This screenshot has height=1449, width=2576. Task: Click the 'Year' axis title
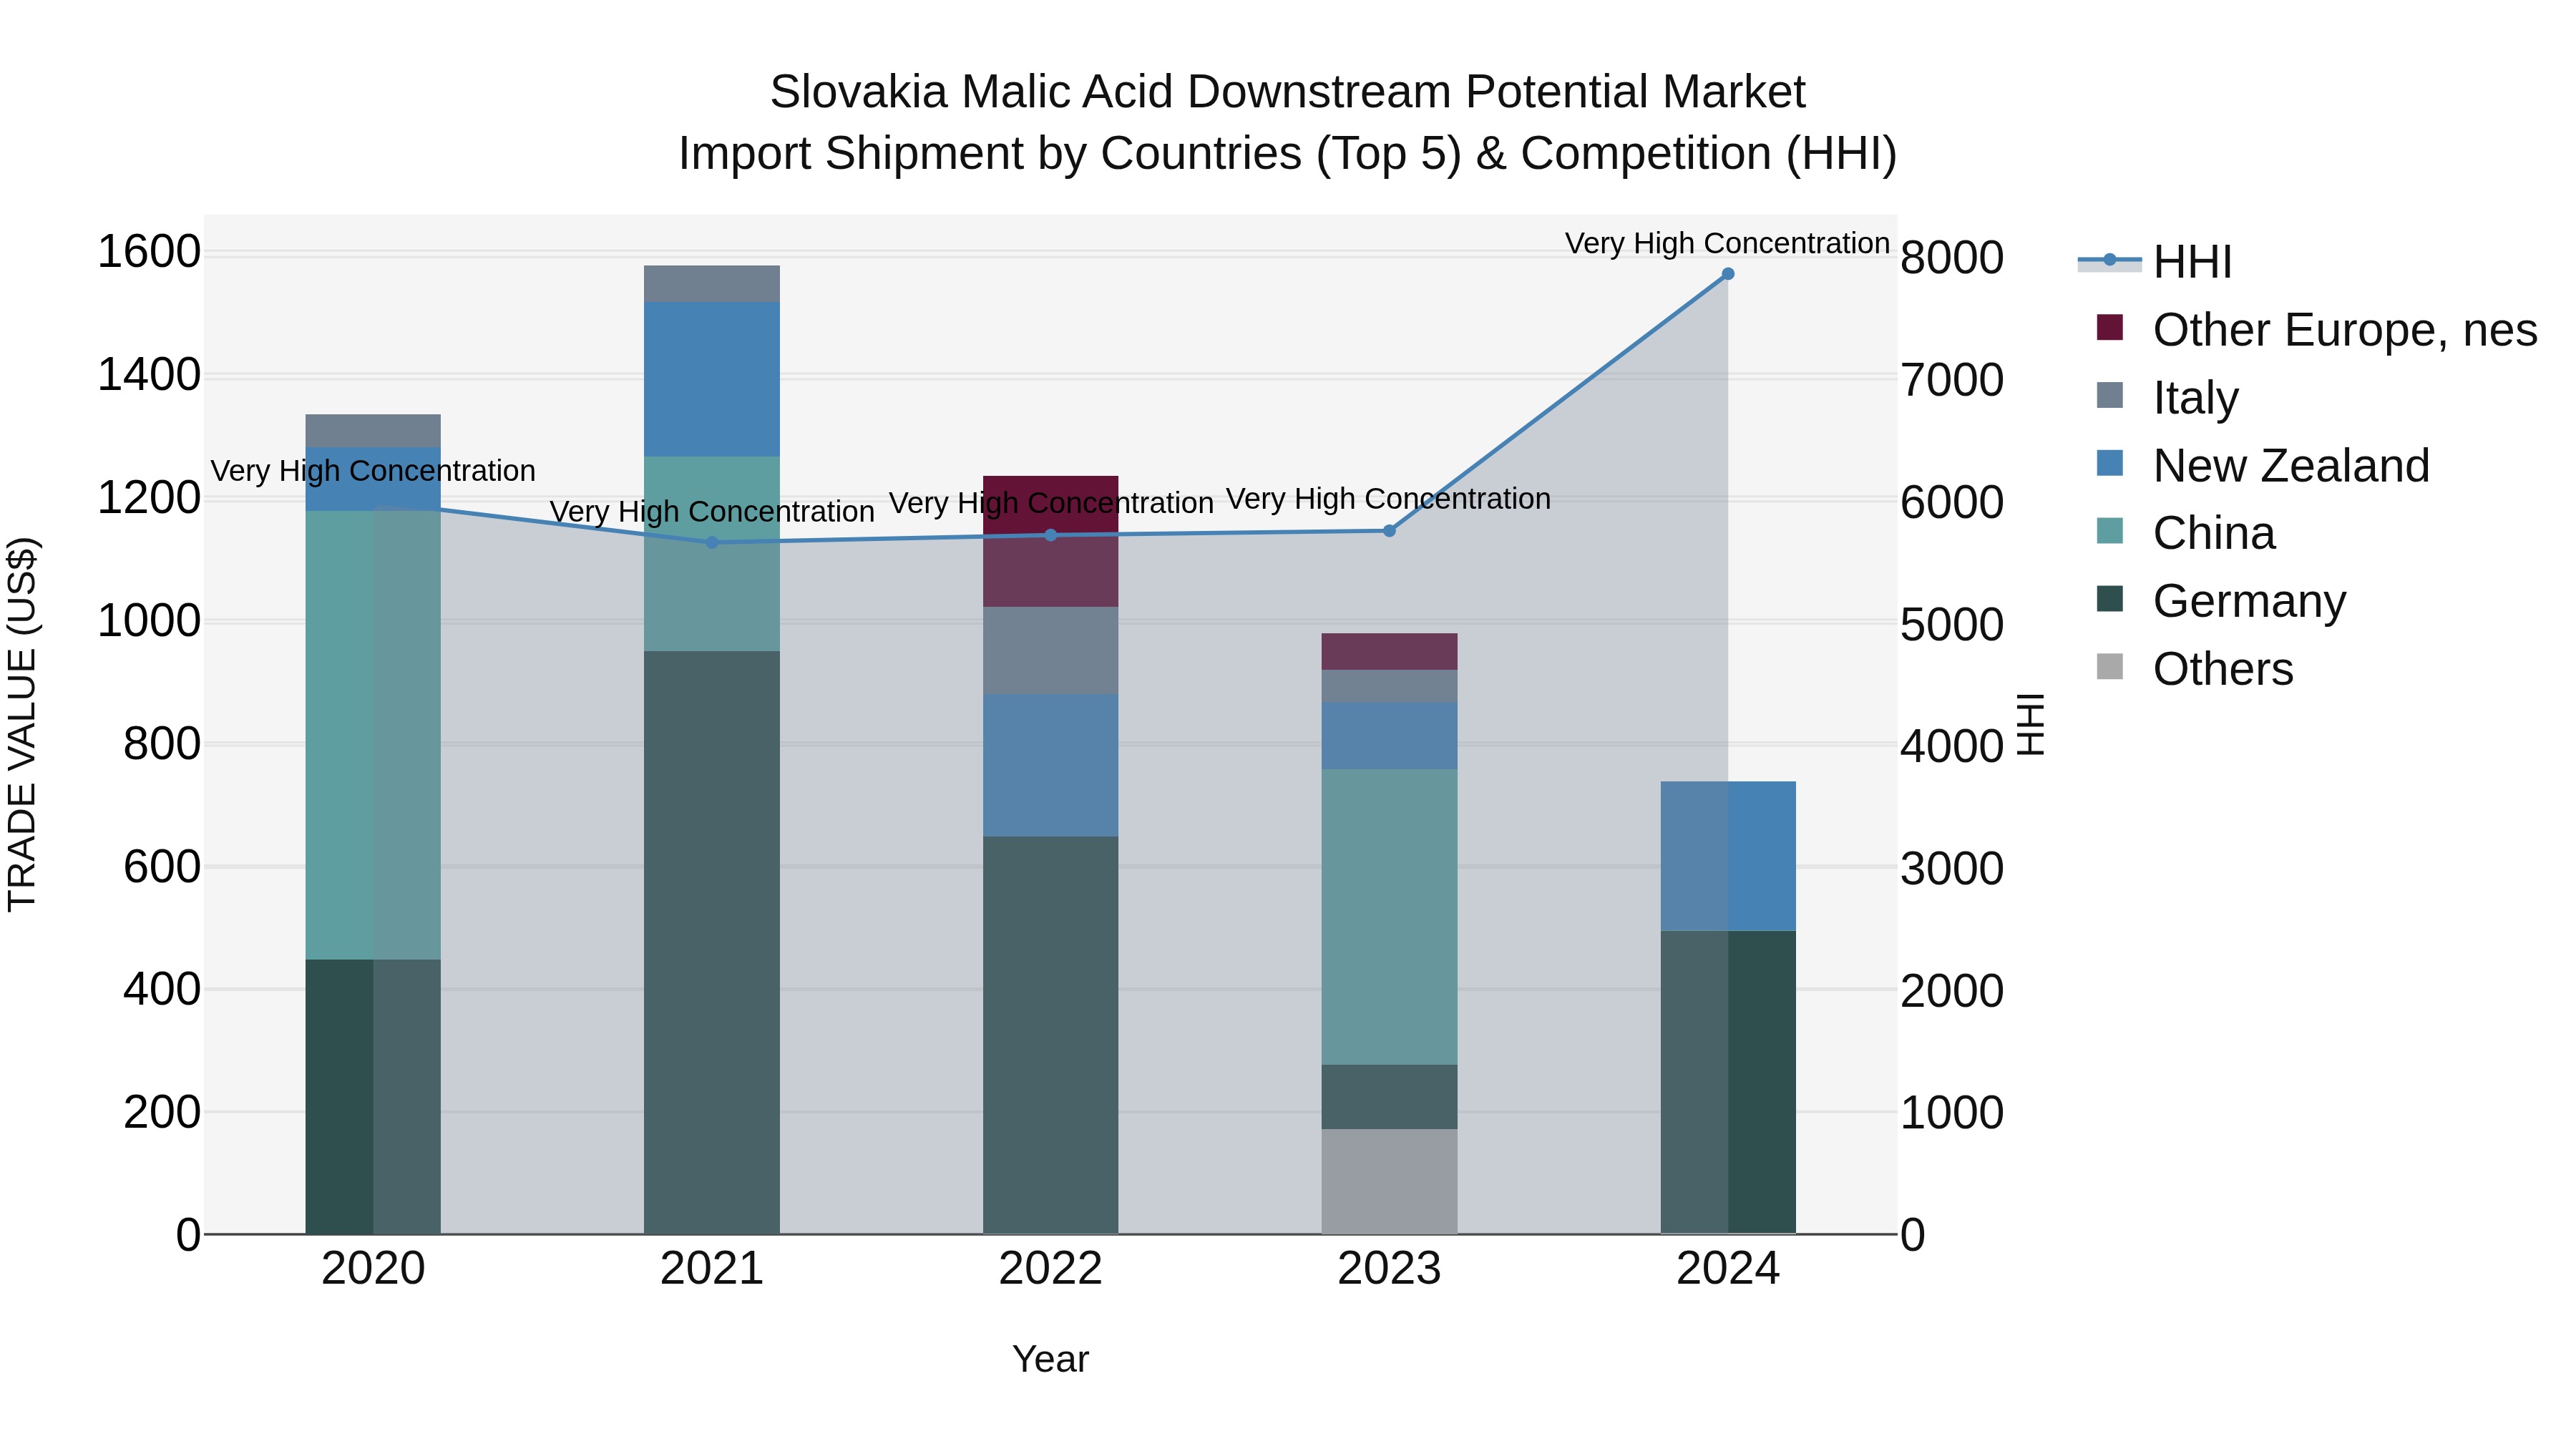[x=1050, y=1360]
